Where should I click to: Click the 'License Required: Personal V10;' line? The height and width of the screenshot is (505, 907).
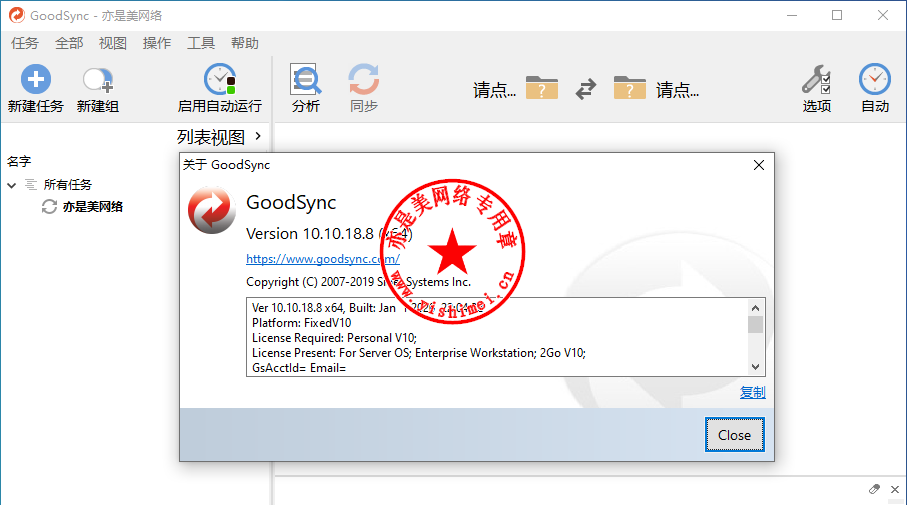(334, 338)
